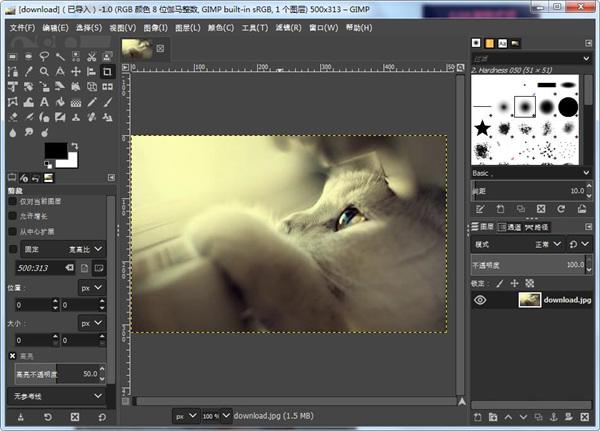The image size is (600, 431).
Task: Select the Fuzzy Select magic wand tool
Action: pyautogui.click(x=60, y=57)
